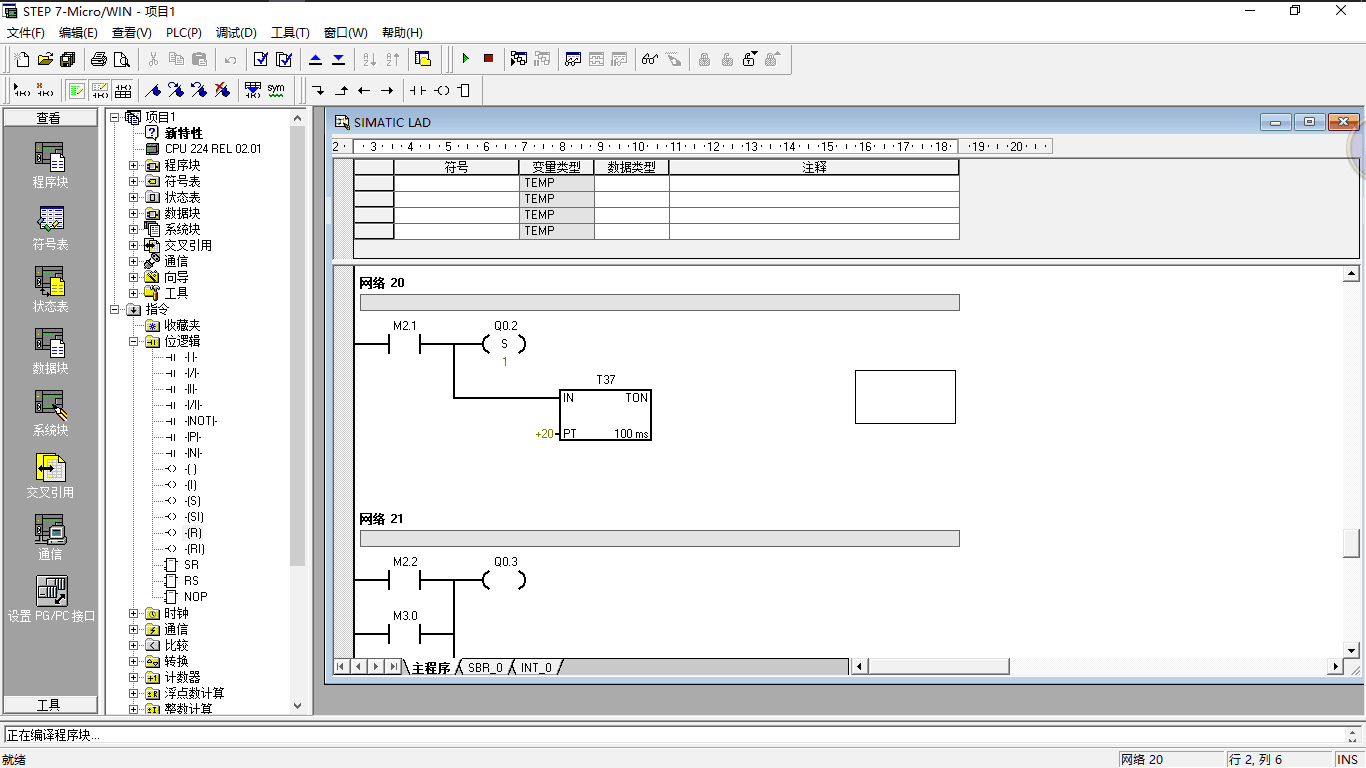Screen dimensions: 1366x768
Task: Open 状态表 in the left navigation bar
Action: click(50, 289)
